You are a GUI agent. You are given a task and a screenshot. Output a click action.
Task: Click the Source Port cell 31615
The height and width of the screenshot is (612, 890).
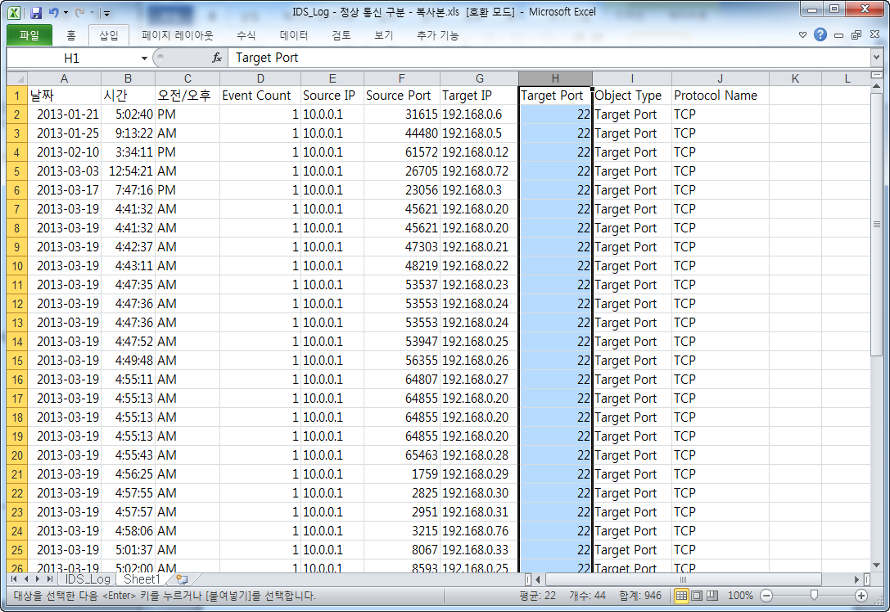401,115
